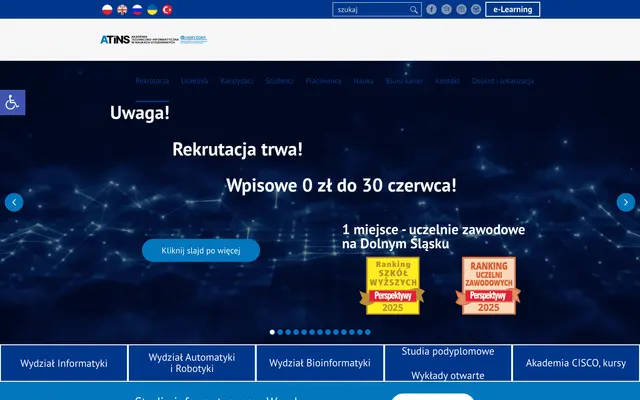Image resolution: width=640 pixels, height=400 pixels.
Task: Choose the Ukrainian flag language icon
Action: [152, 9]
